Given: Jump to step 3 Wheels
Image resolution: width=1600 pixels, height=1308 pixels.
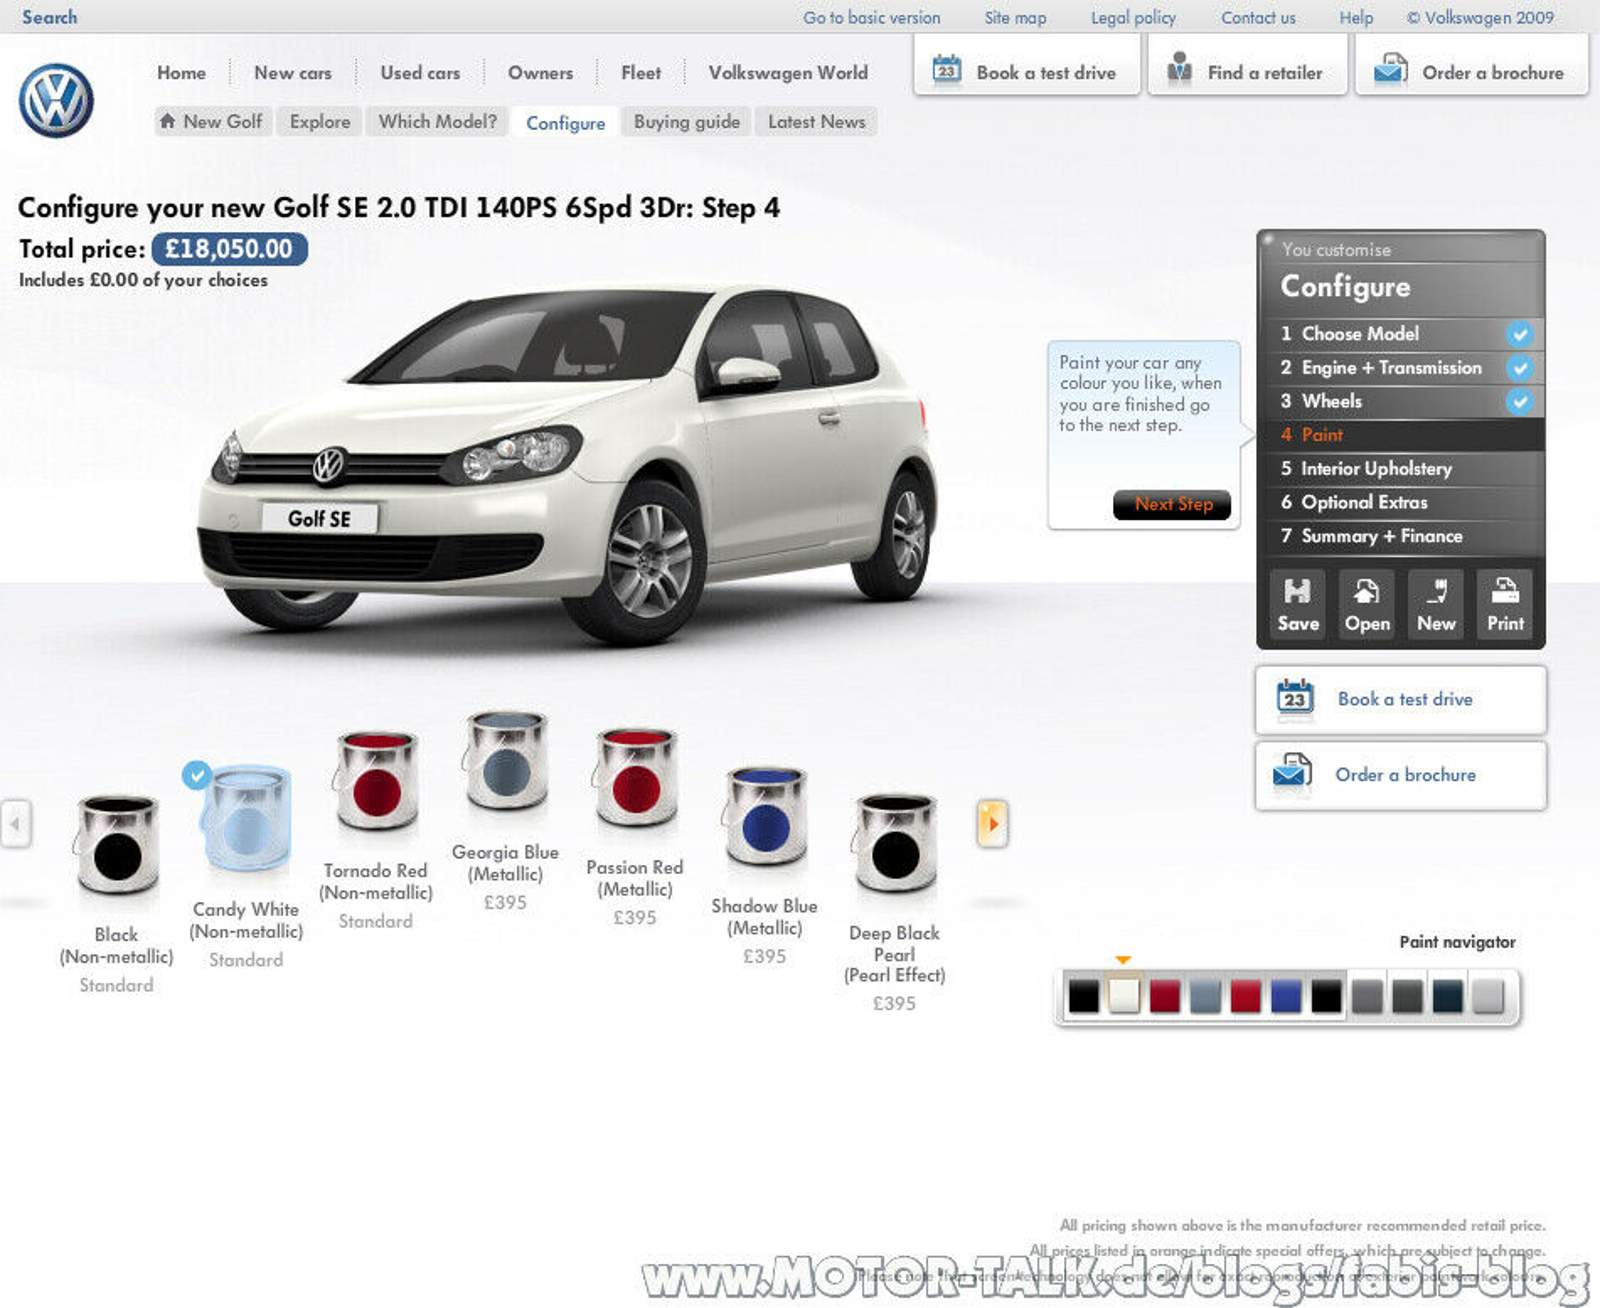Looking at the screenshot, I should (x=1400, y=401).
